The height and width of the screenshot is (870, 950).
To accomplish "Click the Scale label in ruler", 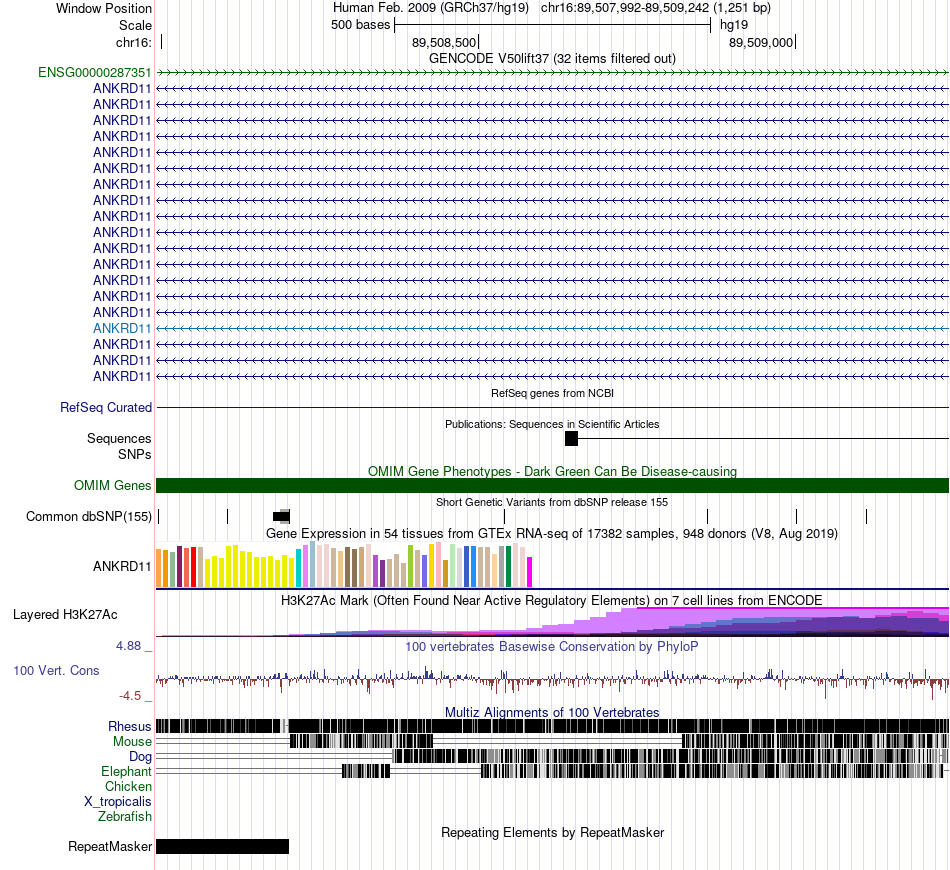I will (135, 26).
